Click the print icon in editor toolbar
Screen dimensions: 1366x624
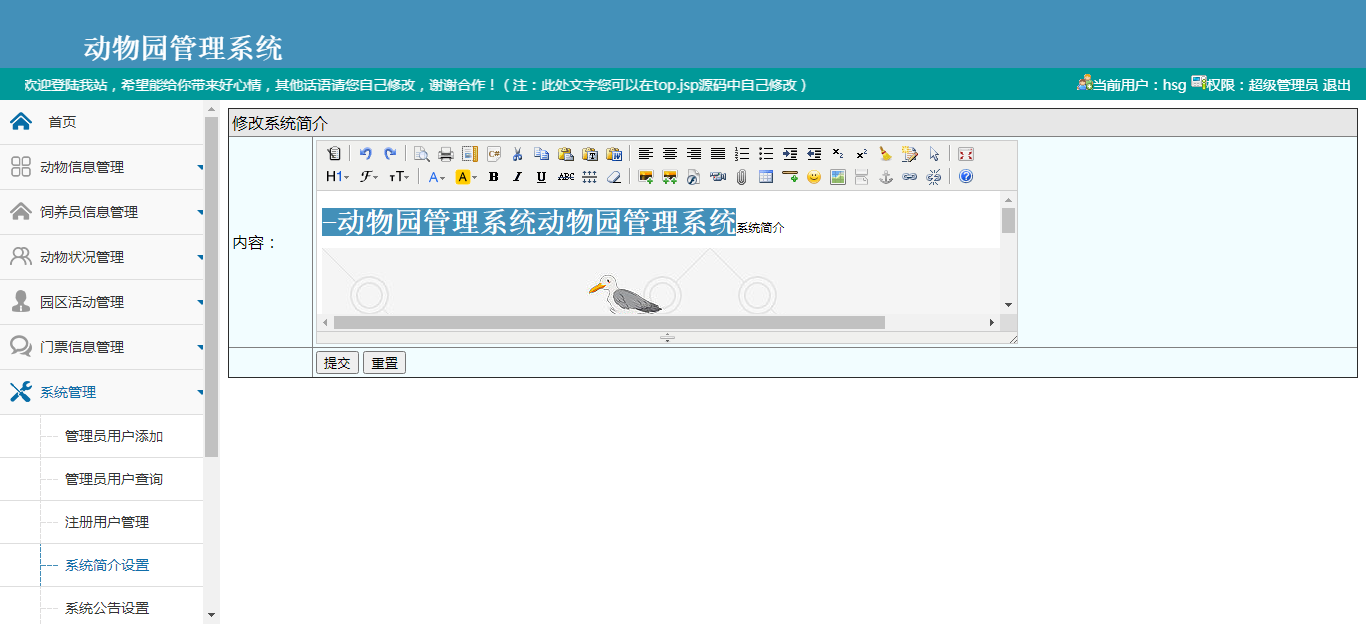pyautogui.click(x=446, y=154)
